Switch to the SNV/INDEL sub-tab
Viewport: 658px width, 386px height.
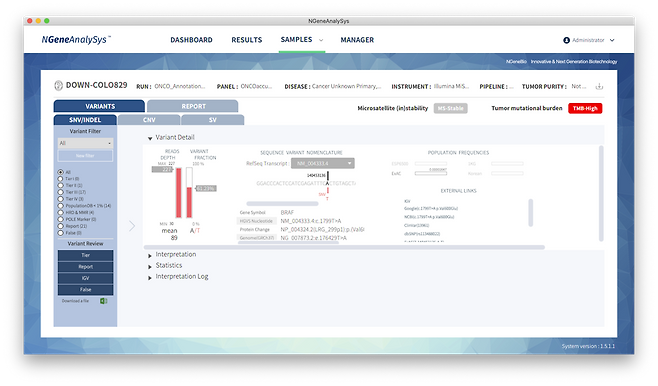coord(85,120)
